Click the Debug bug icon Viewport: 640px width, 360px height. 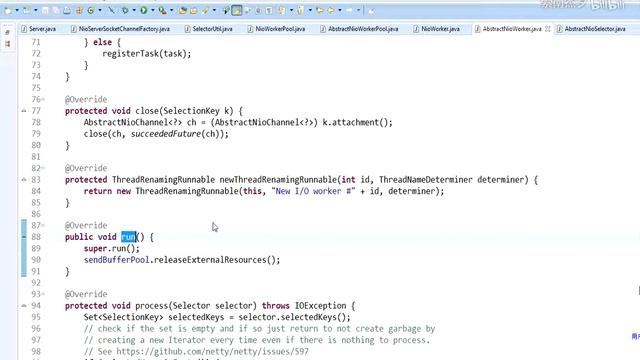click(x=125, y=11)
